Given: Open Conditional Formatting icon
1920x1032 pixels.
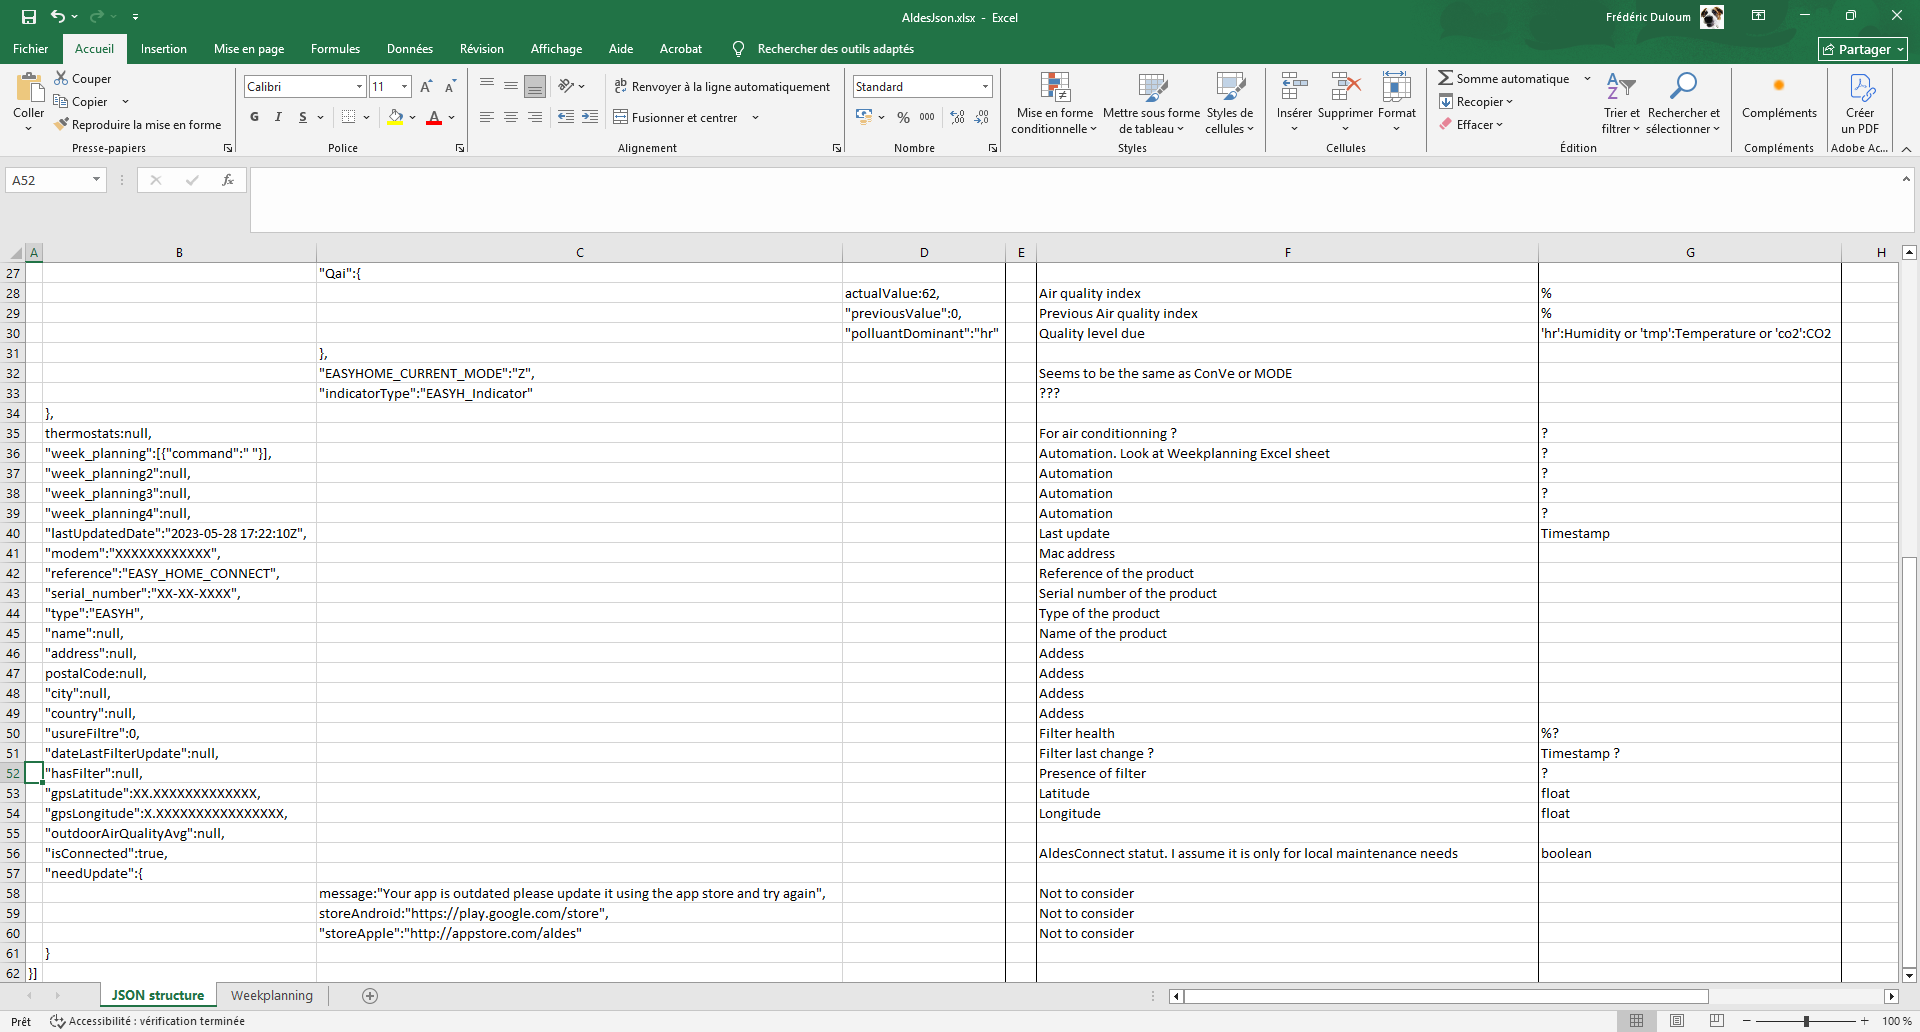Looking at the screenshot, I should pos(1055,88).
